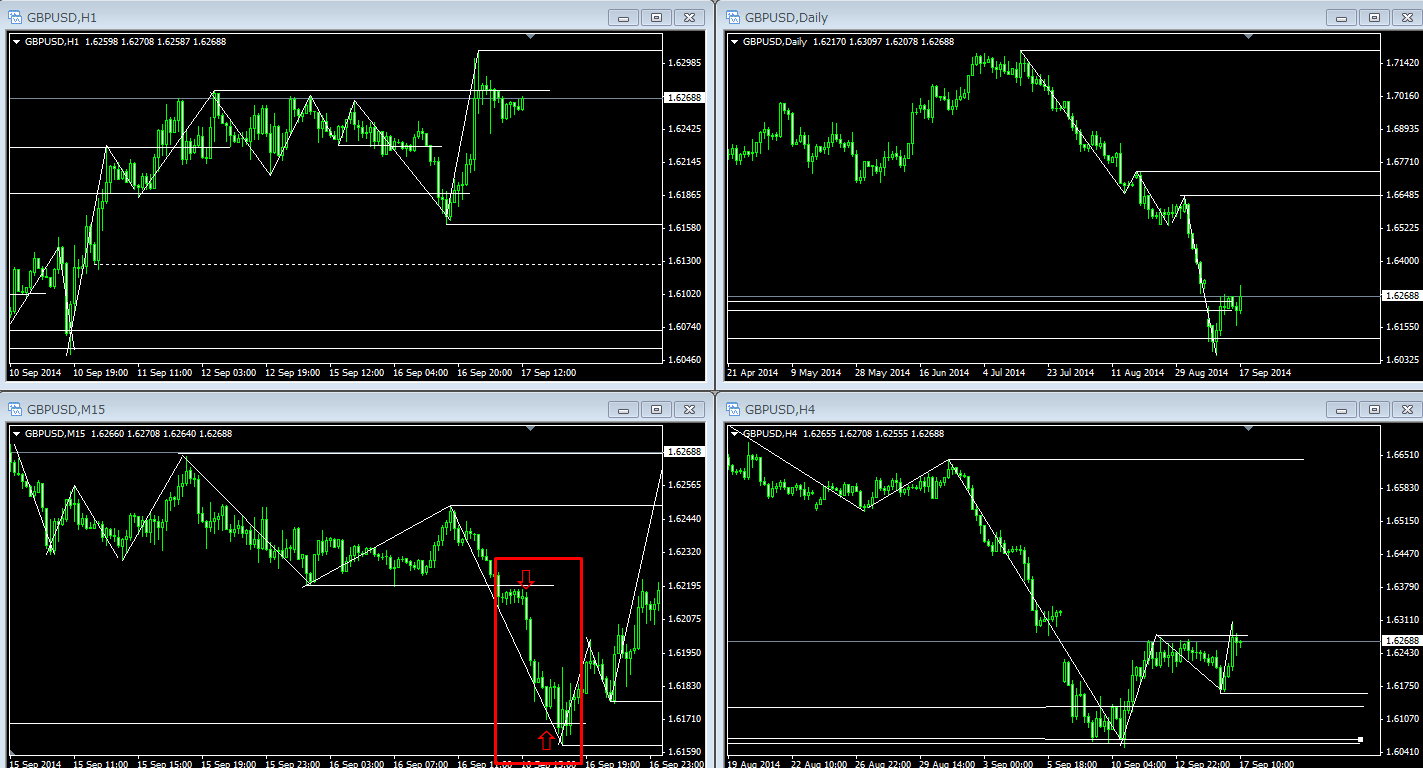Viewport: 1423px width, 768px height.
Task: Activate the GBPUSD,M15 window title bar
Action: tap(300, 409)
